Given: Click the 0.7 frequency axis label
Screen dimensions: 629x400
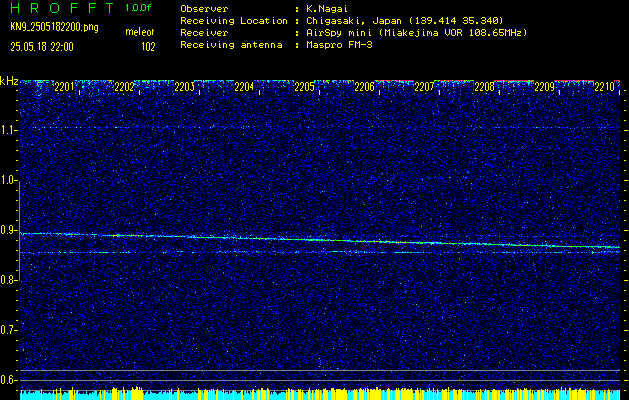Looking at the screenshot, I should (x=8, y=331).
